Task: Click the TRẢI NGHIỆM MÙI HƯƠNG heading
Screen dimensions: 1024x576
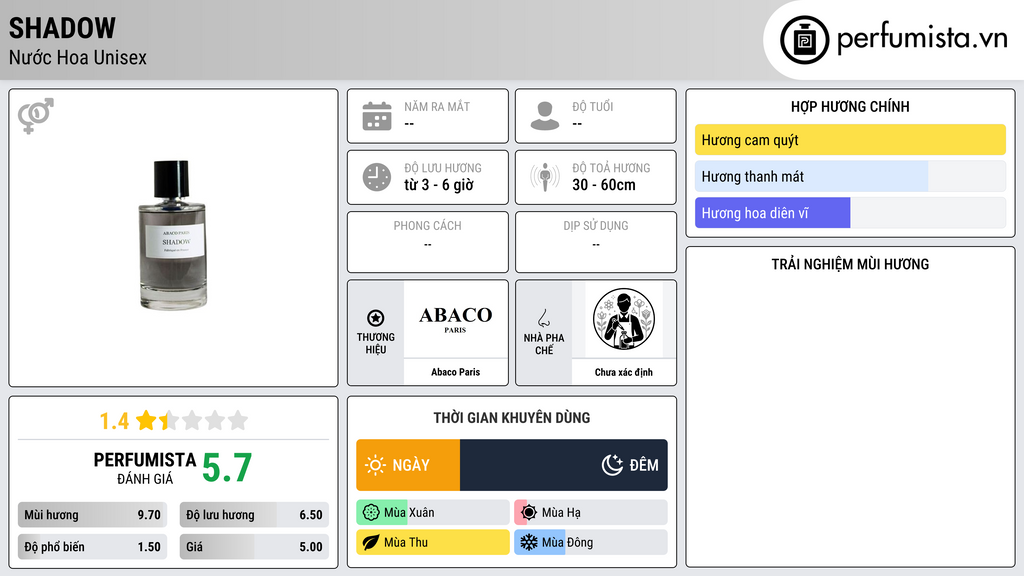Action: pos(850,264)
